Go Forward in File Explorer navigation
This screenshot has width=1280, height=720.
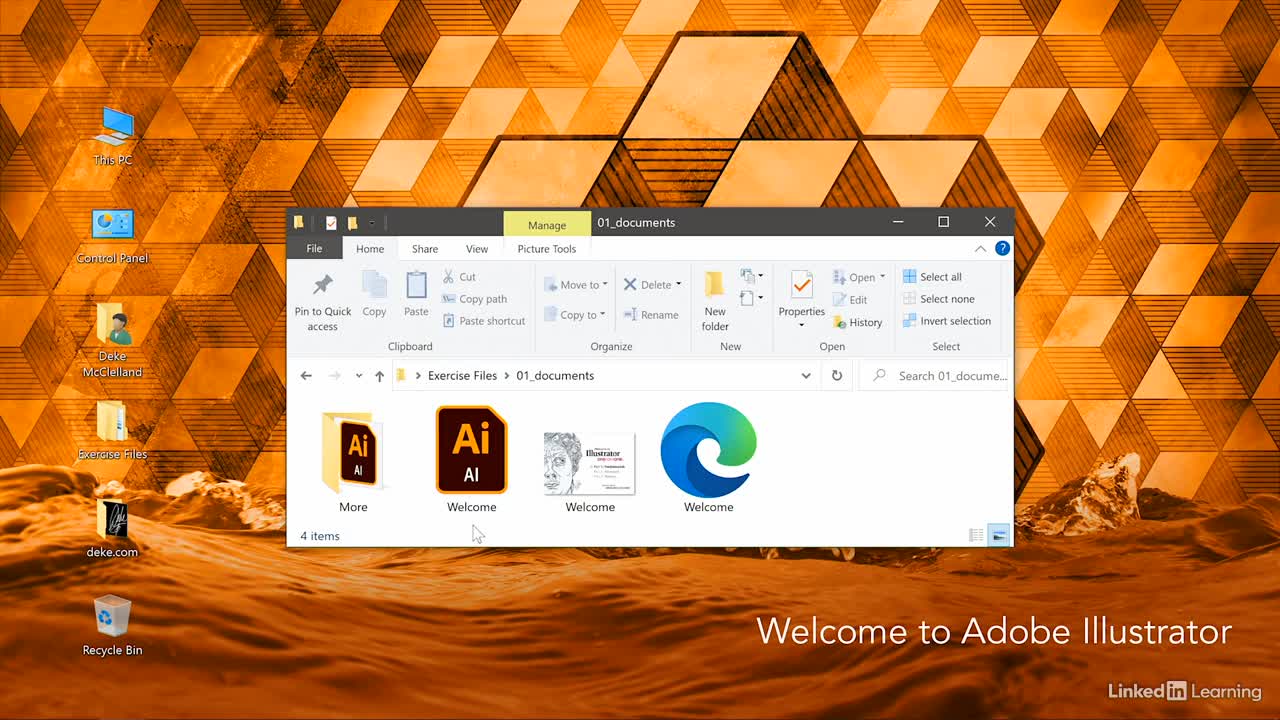[x=334, y=376]
